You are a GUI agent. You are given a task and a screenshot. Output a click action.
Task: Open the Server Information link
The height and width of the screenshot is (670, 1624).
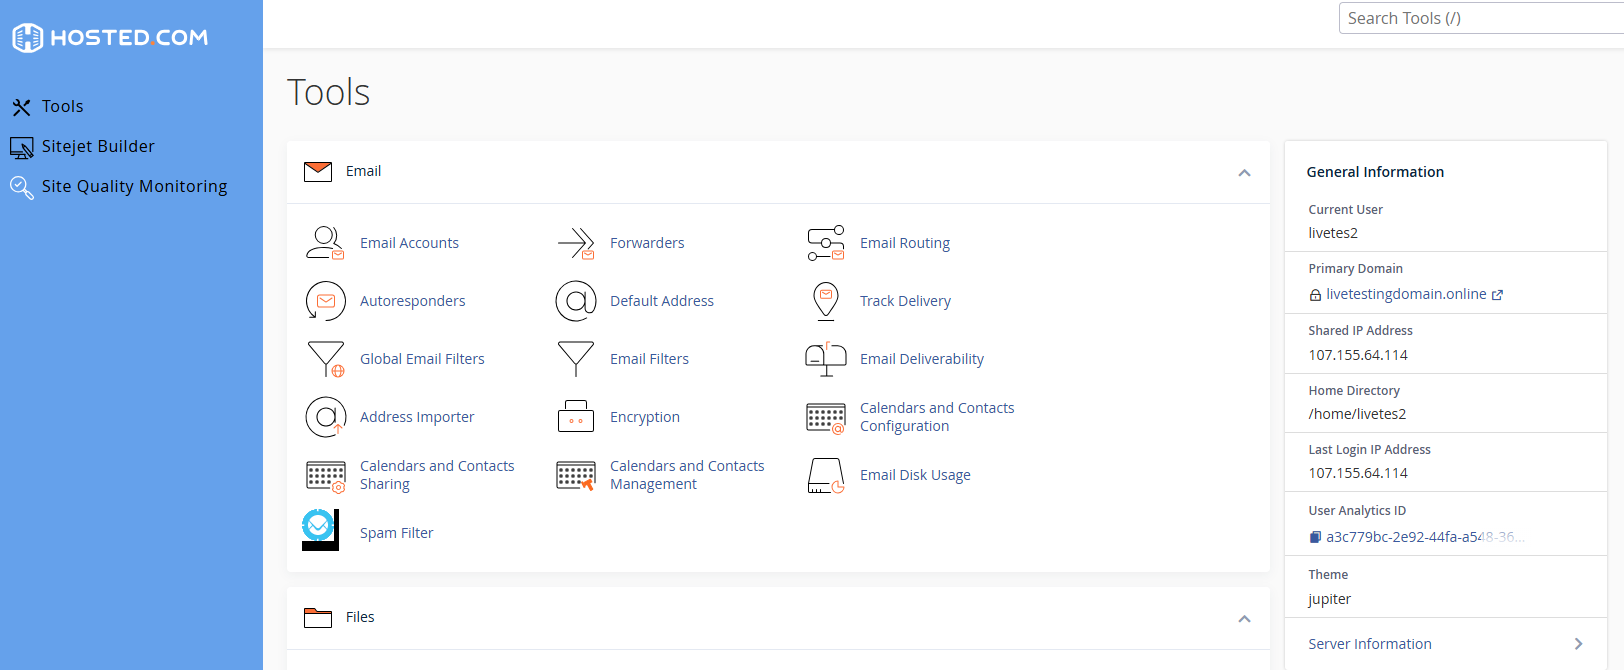1370,644
